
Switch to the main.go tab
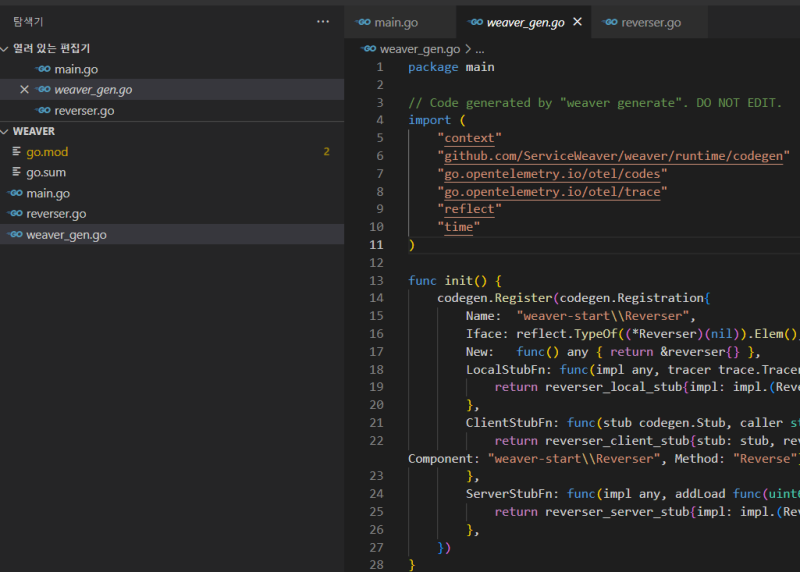(396, 22)
